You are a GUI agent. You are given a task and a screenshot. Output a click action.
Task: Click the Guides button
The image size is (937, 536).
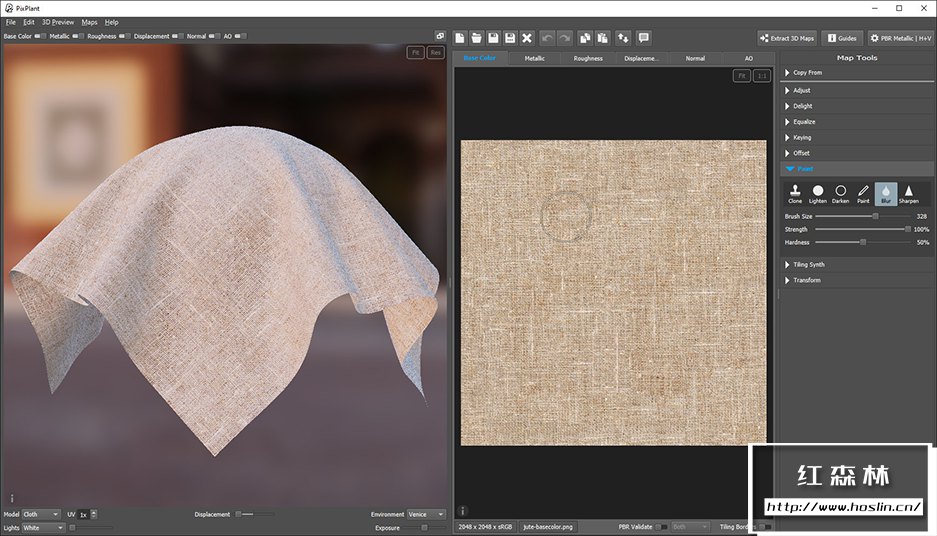842,38
